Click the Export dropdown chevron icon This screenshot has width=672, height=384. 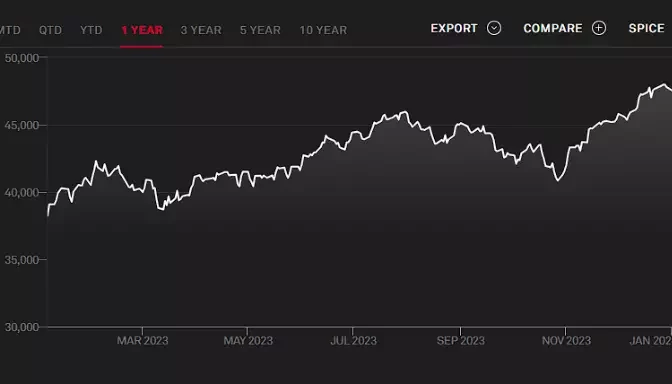tap(494, 28)
